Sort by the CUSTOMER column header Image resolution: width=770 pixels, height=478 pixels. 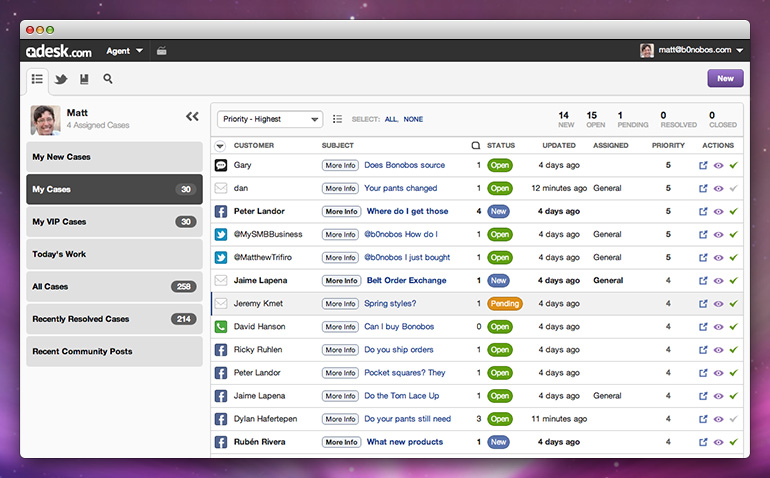[x=254, y=145]
